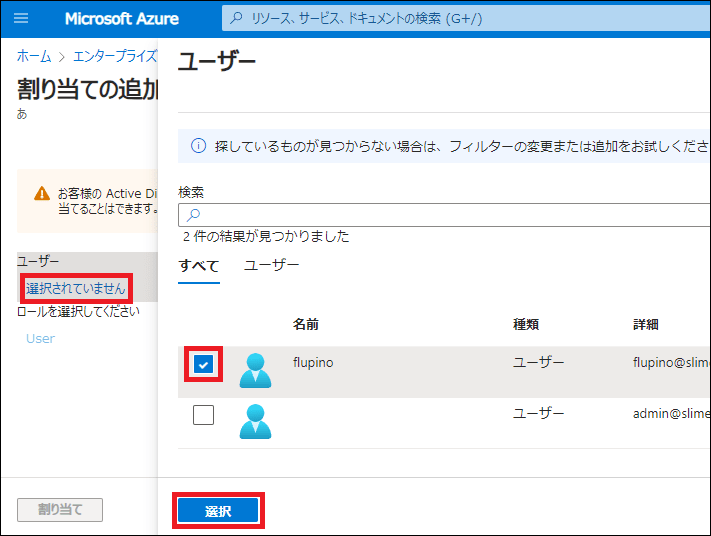
Task: Click the magnifier icon in the top search bar
Action: (236, 19)
